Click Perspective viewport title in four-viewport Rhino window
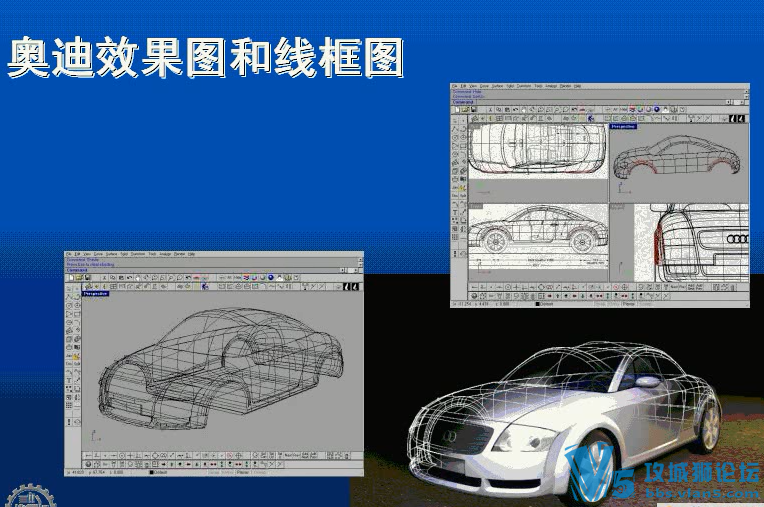764x507 pixels. pos(623,127)
